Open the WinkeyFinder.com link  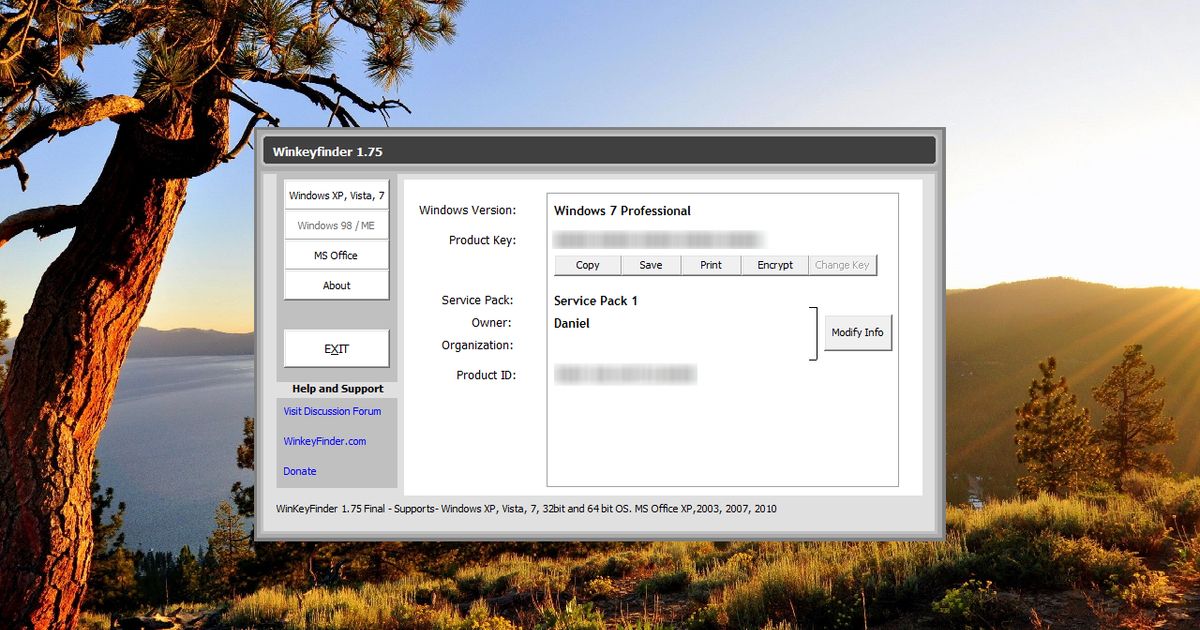tap(325, 441)
